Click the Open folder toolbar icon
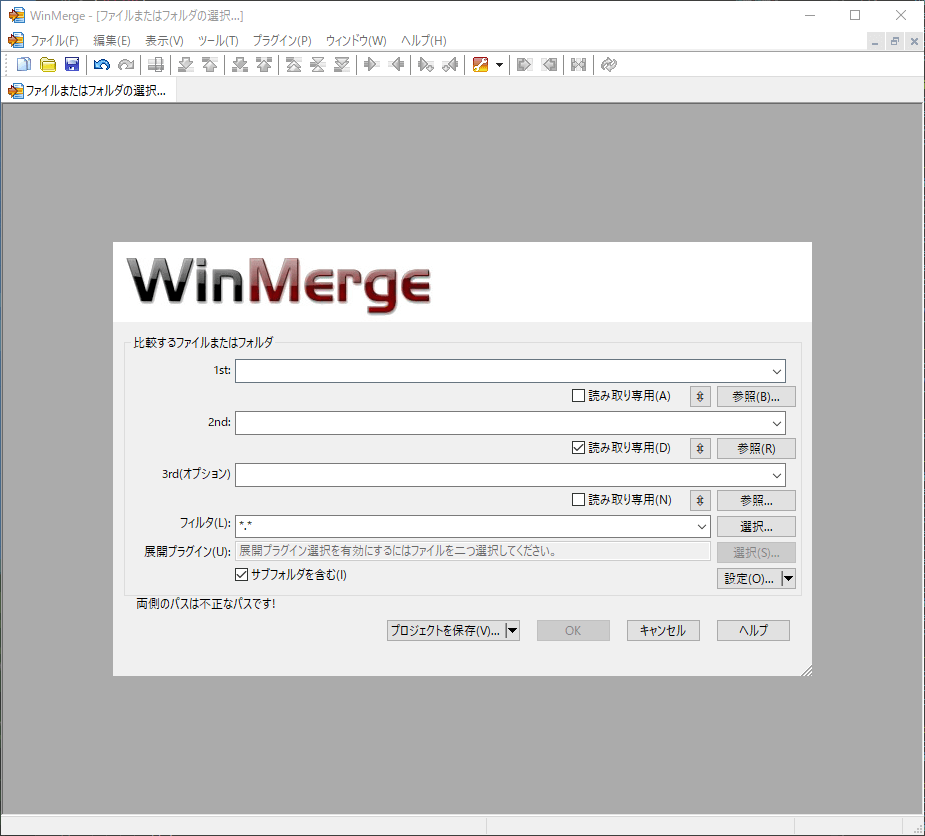This screenshot has height=836, width=925. (x=48, y=64)
